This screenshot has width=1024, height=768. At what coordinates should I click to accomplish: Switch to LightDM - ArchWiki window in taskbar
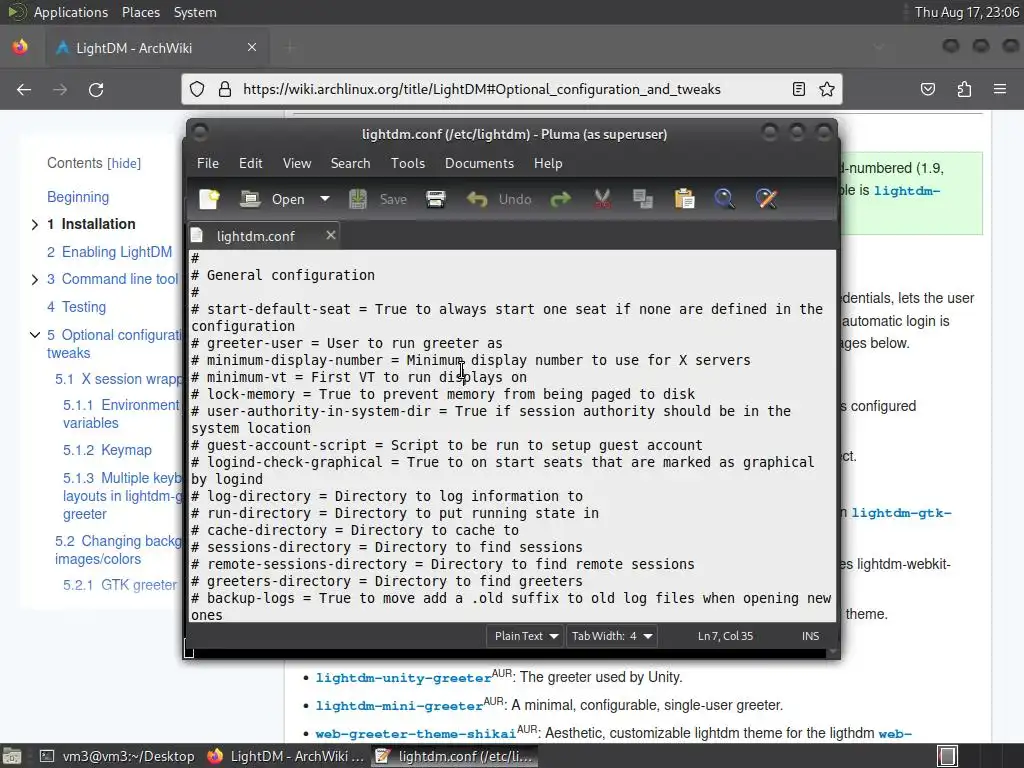pyautogui.click(x=285, y=756)
